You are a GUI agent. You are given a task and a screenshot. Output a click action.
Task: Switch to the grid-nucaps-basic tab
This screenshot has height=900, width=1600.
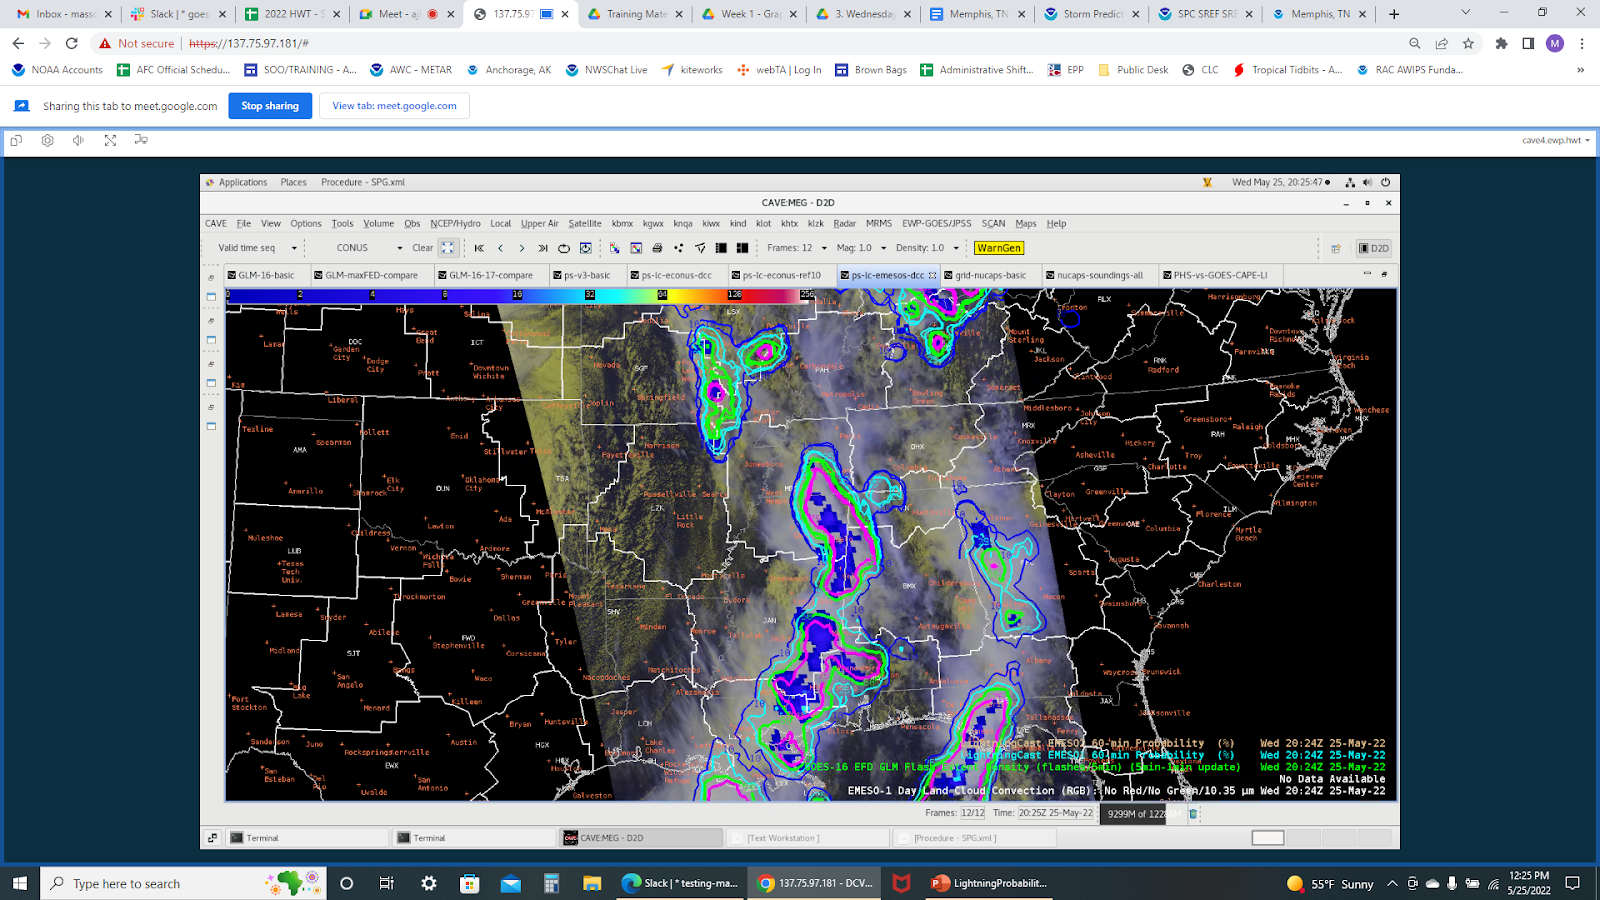(989, 275)
